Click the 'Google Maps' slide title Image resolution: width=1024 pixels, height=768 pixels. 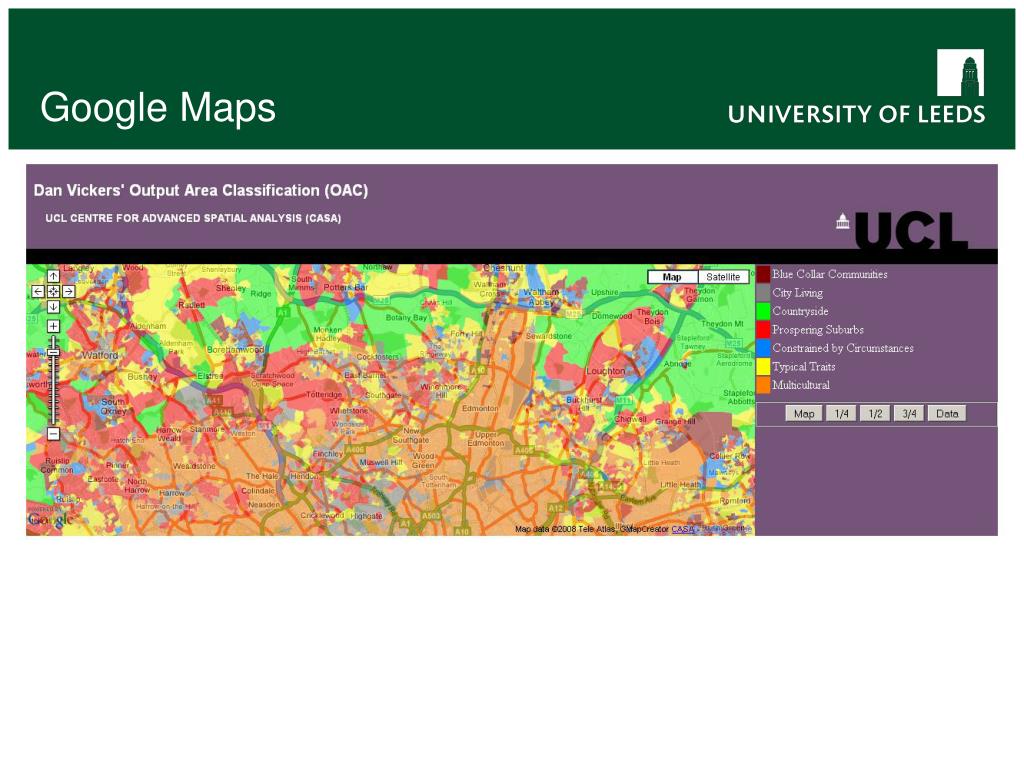click(158, 108)
